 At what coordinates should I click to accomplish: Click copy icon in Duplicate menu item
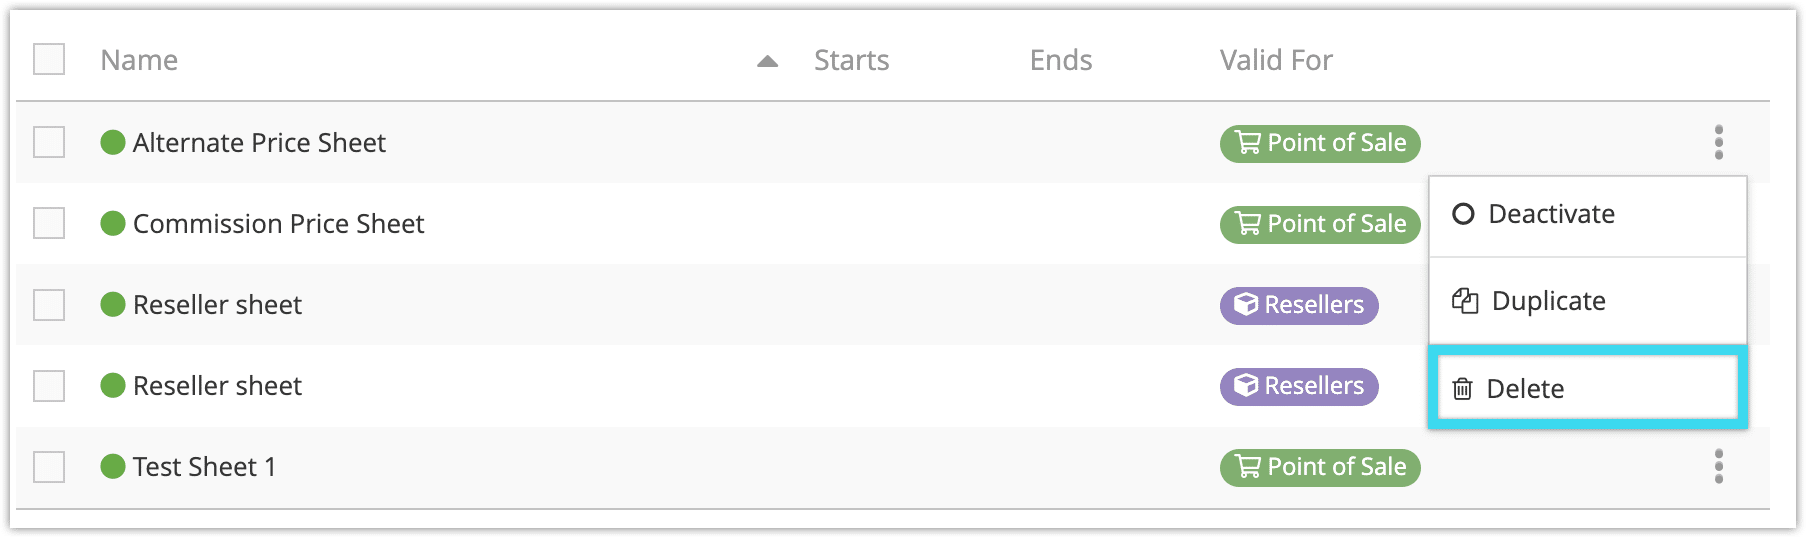pyautogui.click(x=1465, y=301)
